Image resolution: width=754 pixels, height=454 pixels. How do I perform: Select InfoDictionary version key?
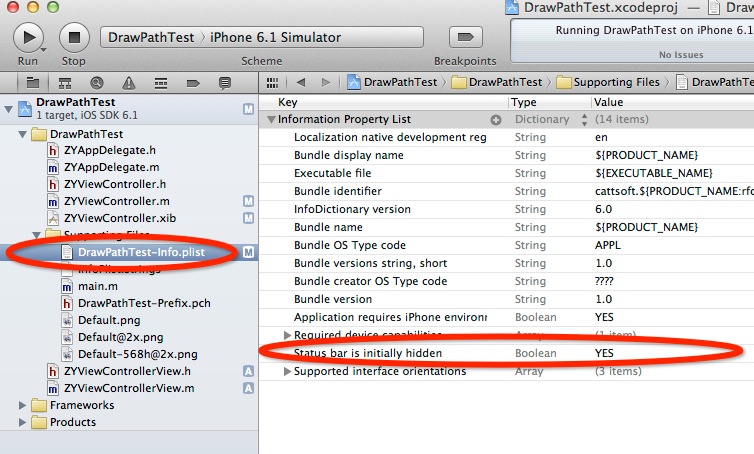(x=352, y=209)
